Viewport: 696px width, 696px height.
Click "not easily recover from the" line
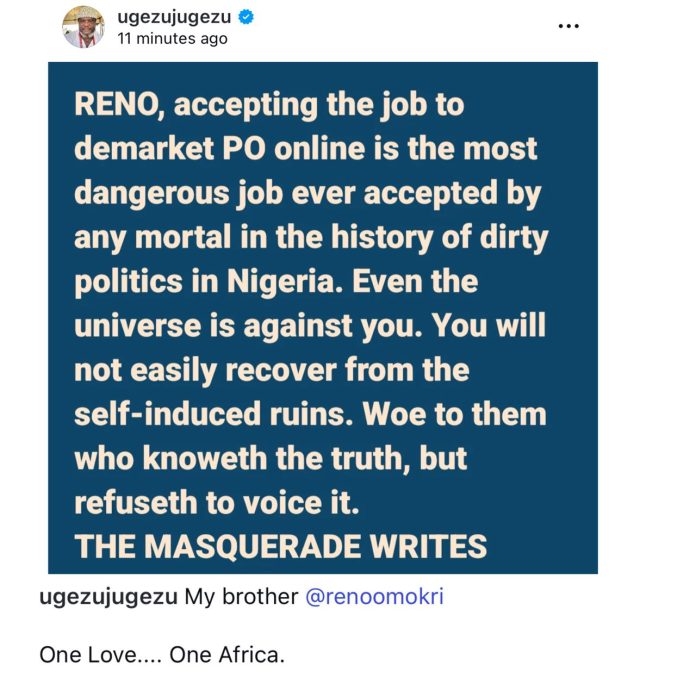[x=272, y=371]
